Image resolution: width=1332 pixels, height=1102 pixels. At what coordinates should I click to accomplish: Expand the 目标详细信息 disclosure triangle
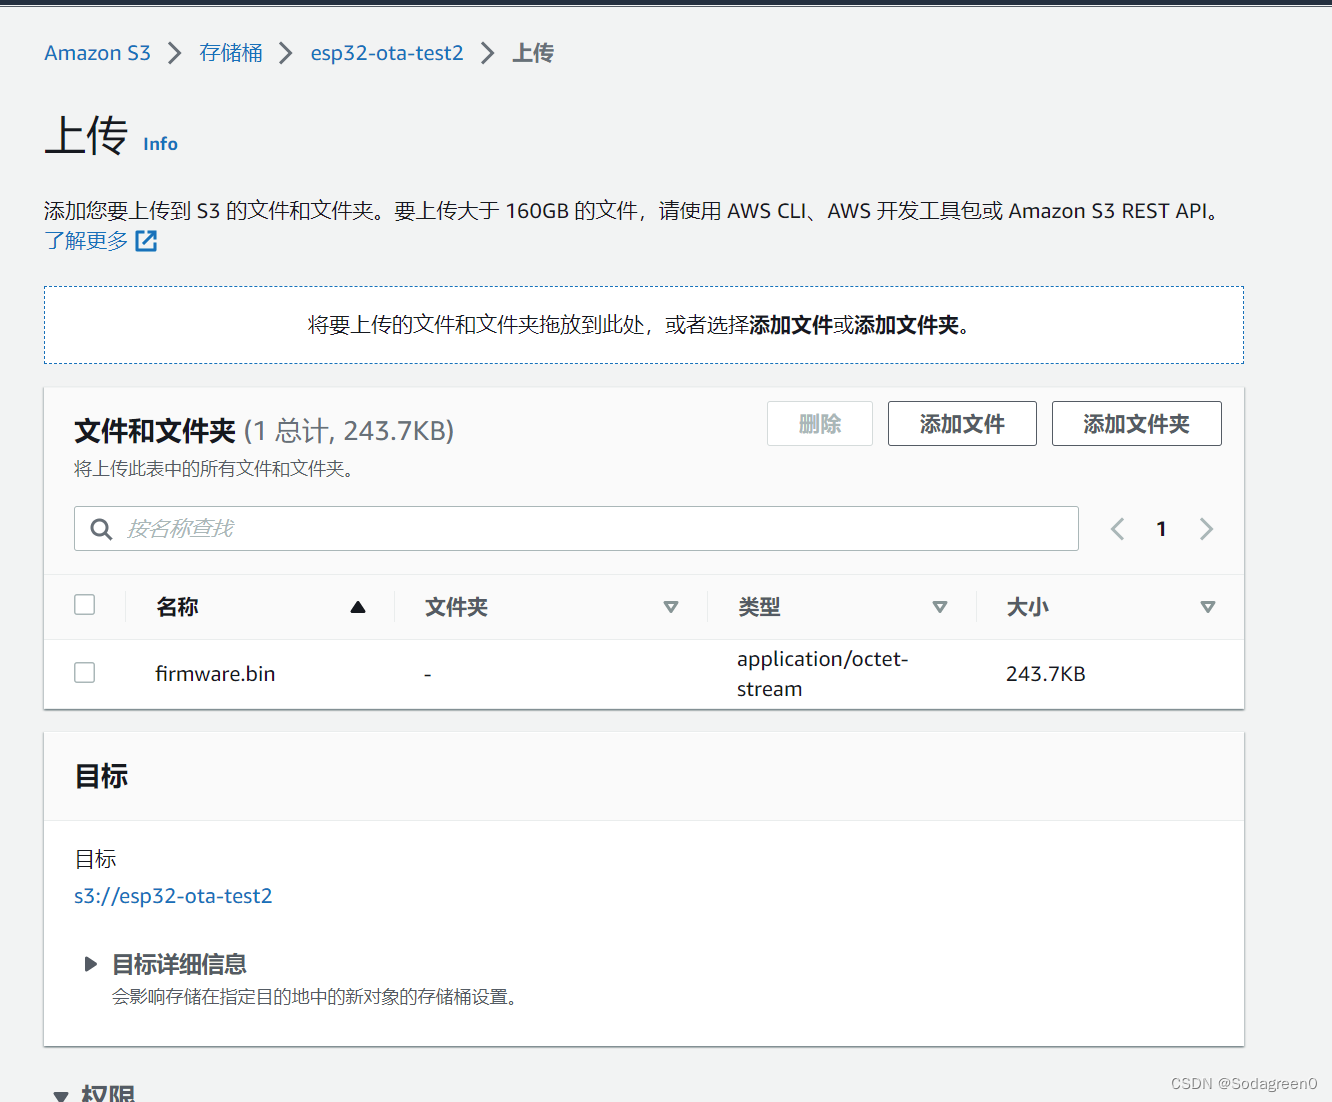point(90,963)
